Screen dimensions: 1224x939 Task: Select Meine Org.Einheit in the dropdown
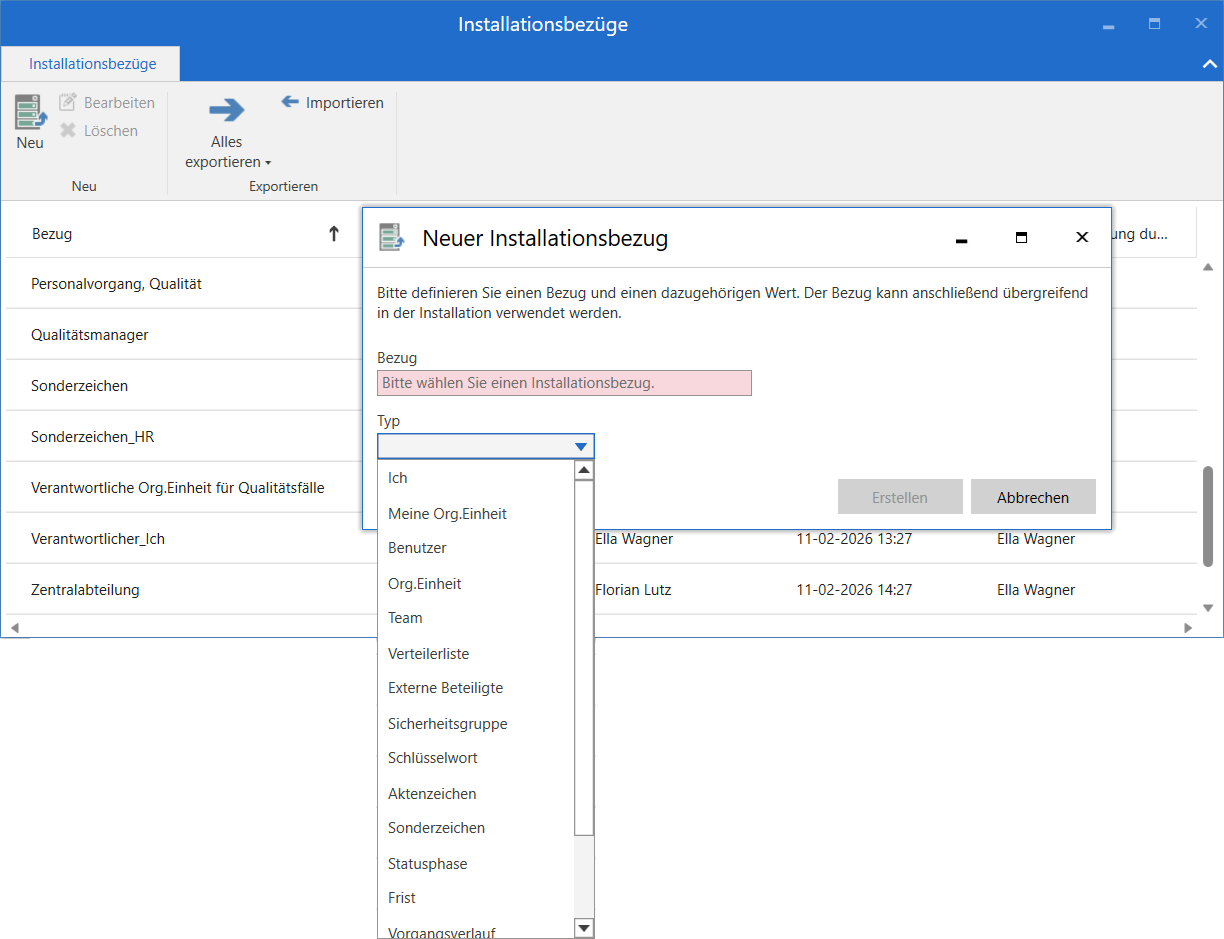point(447,513)
